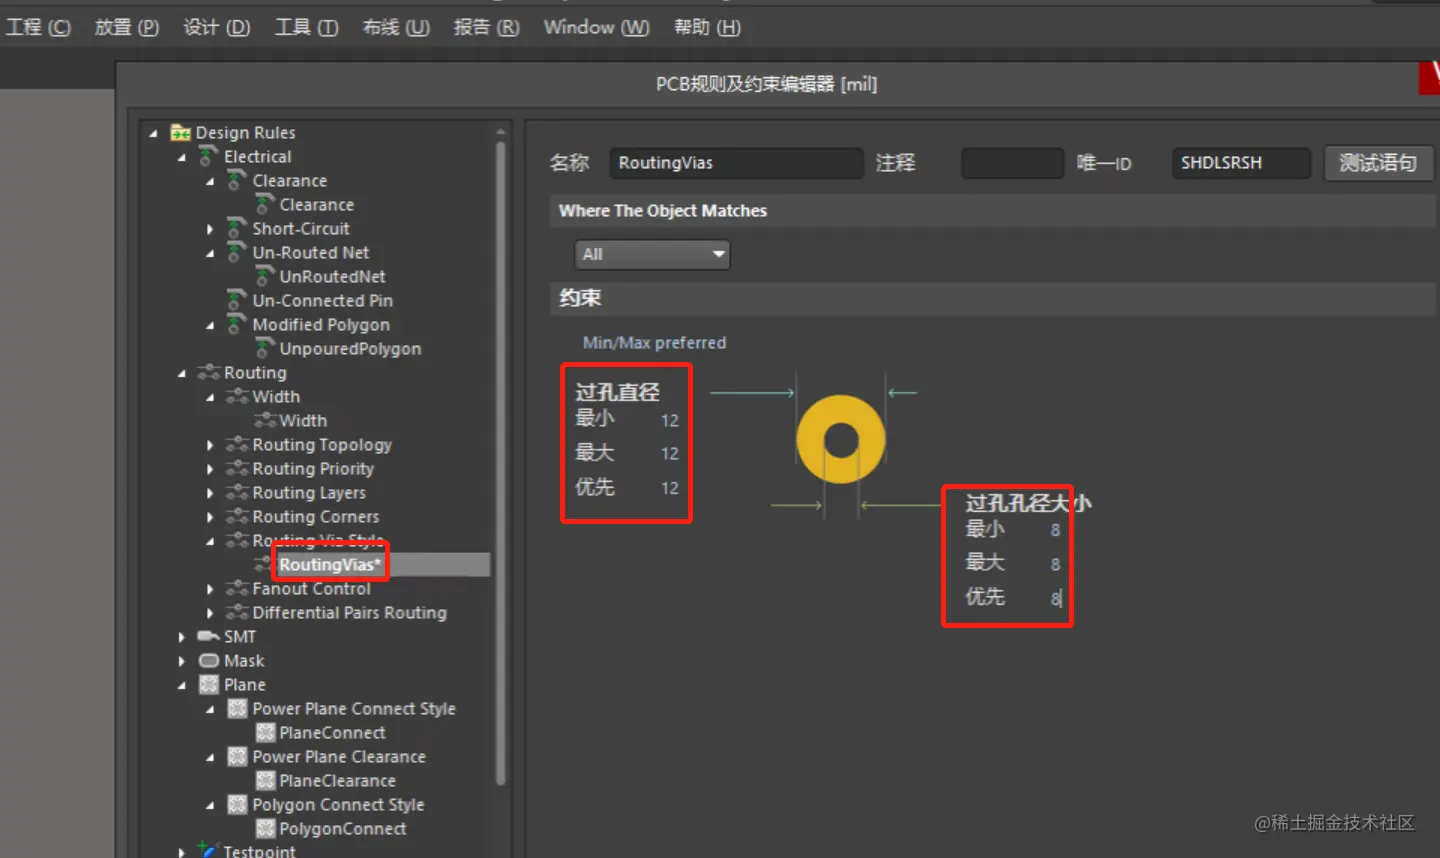Click the Un-Routed Net category icon

(x=237, y=253)
